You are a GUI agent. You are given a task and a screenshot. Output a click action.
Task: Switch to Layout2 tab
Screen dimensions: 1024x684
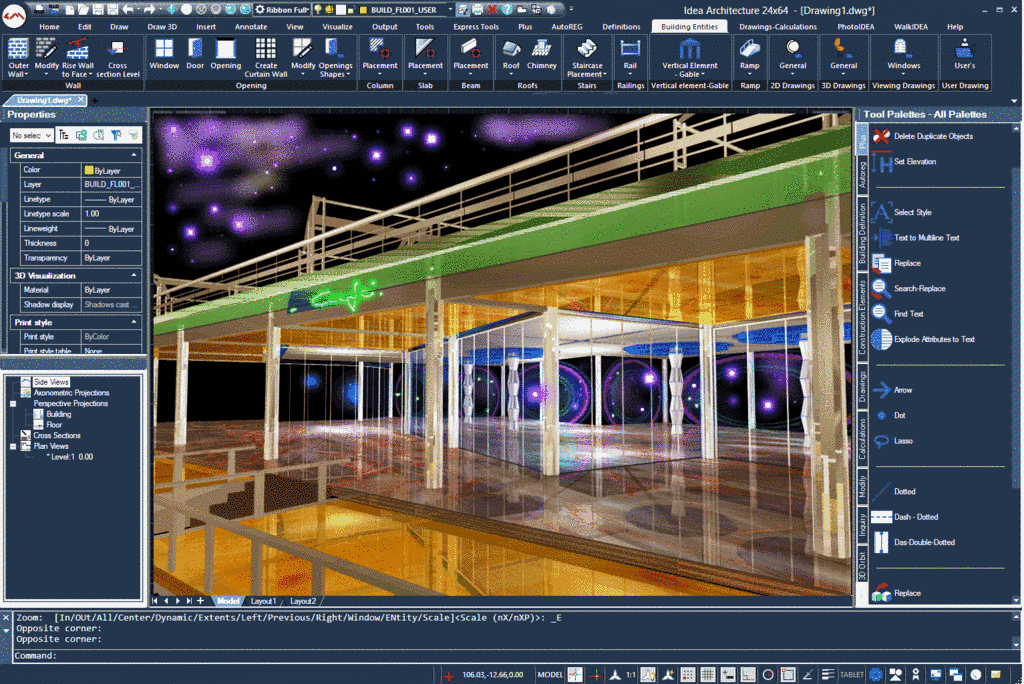tap(302, 601)
